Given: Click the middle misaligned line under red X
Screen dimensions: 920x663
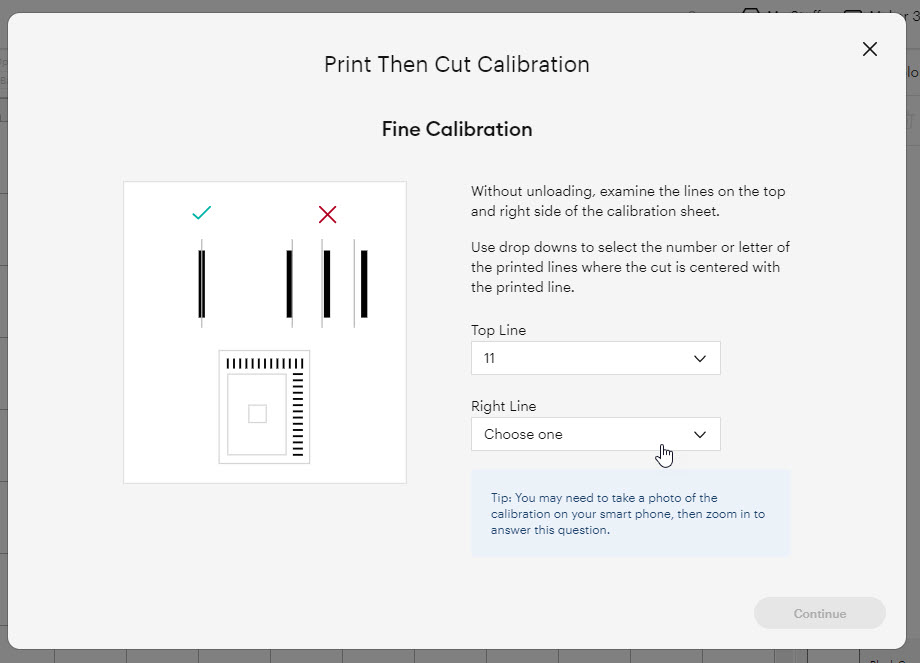Looking at the screenshot, I should pos(326,283).
